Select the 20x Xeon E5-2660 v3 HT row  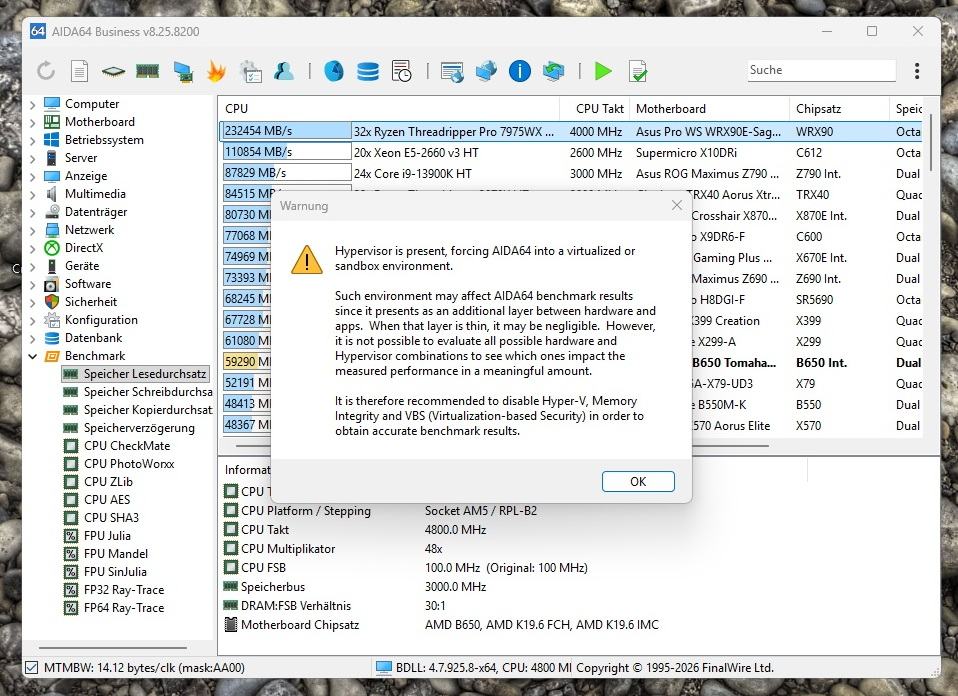click(570, 152)
